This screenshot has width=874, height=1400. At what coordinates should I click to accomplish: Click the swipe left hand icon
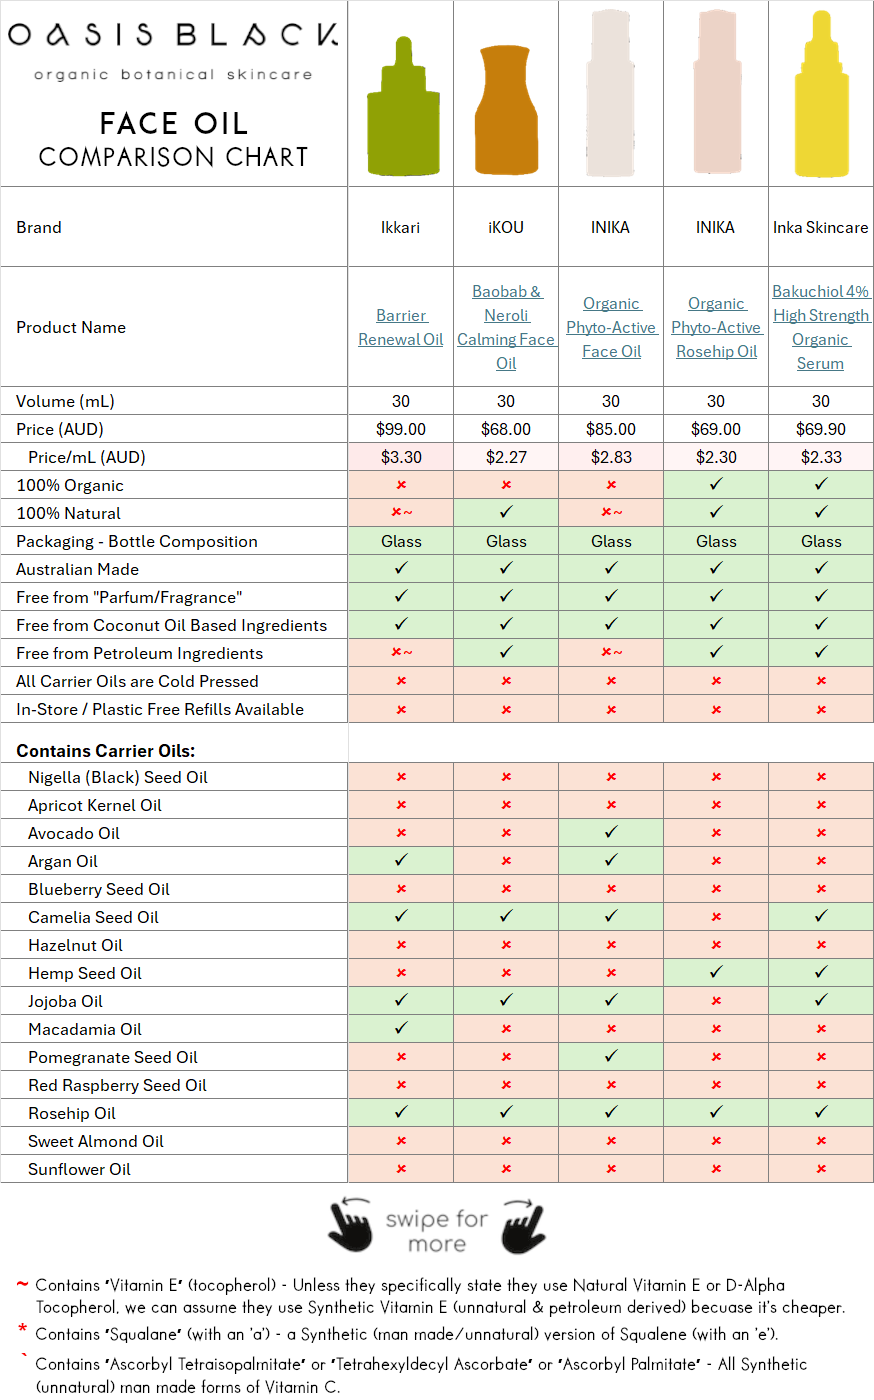tap(350, 1225)
